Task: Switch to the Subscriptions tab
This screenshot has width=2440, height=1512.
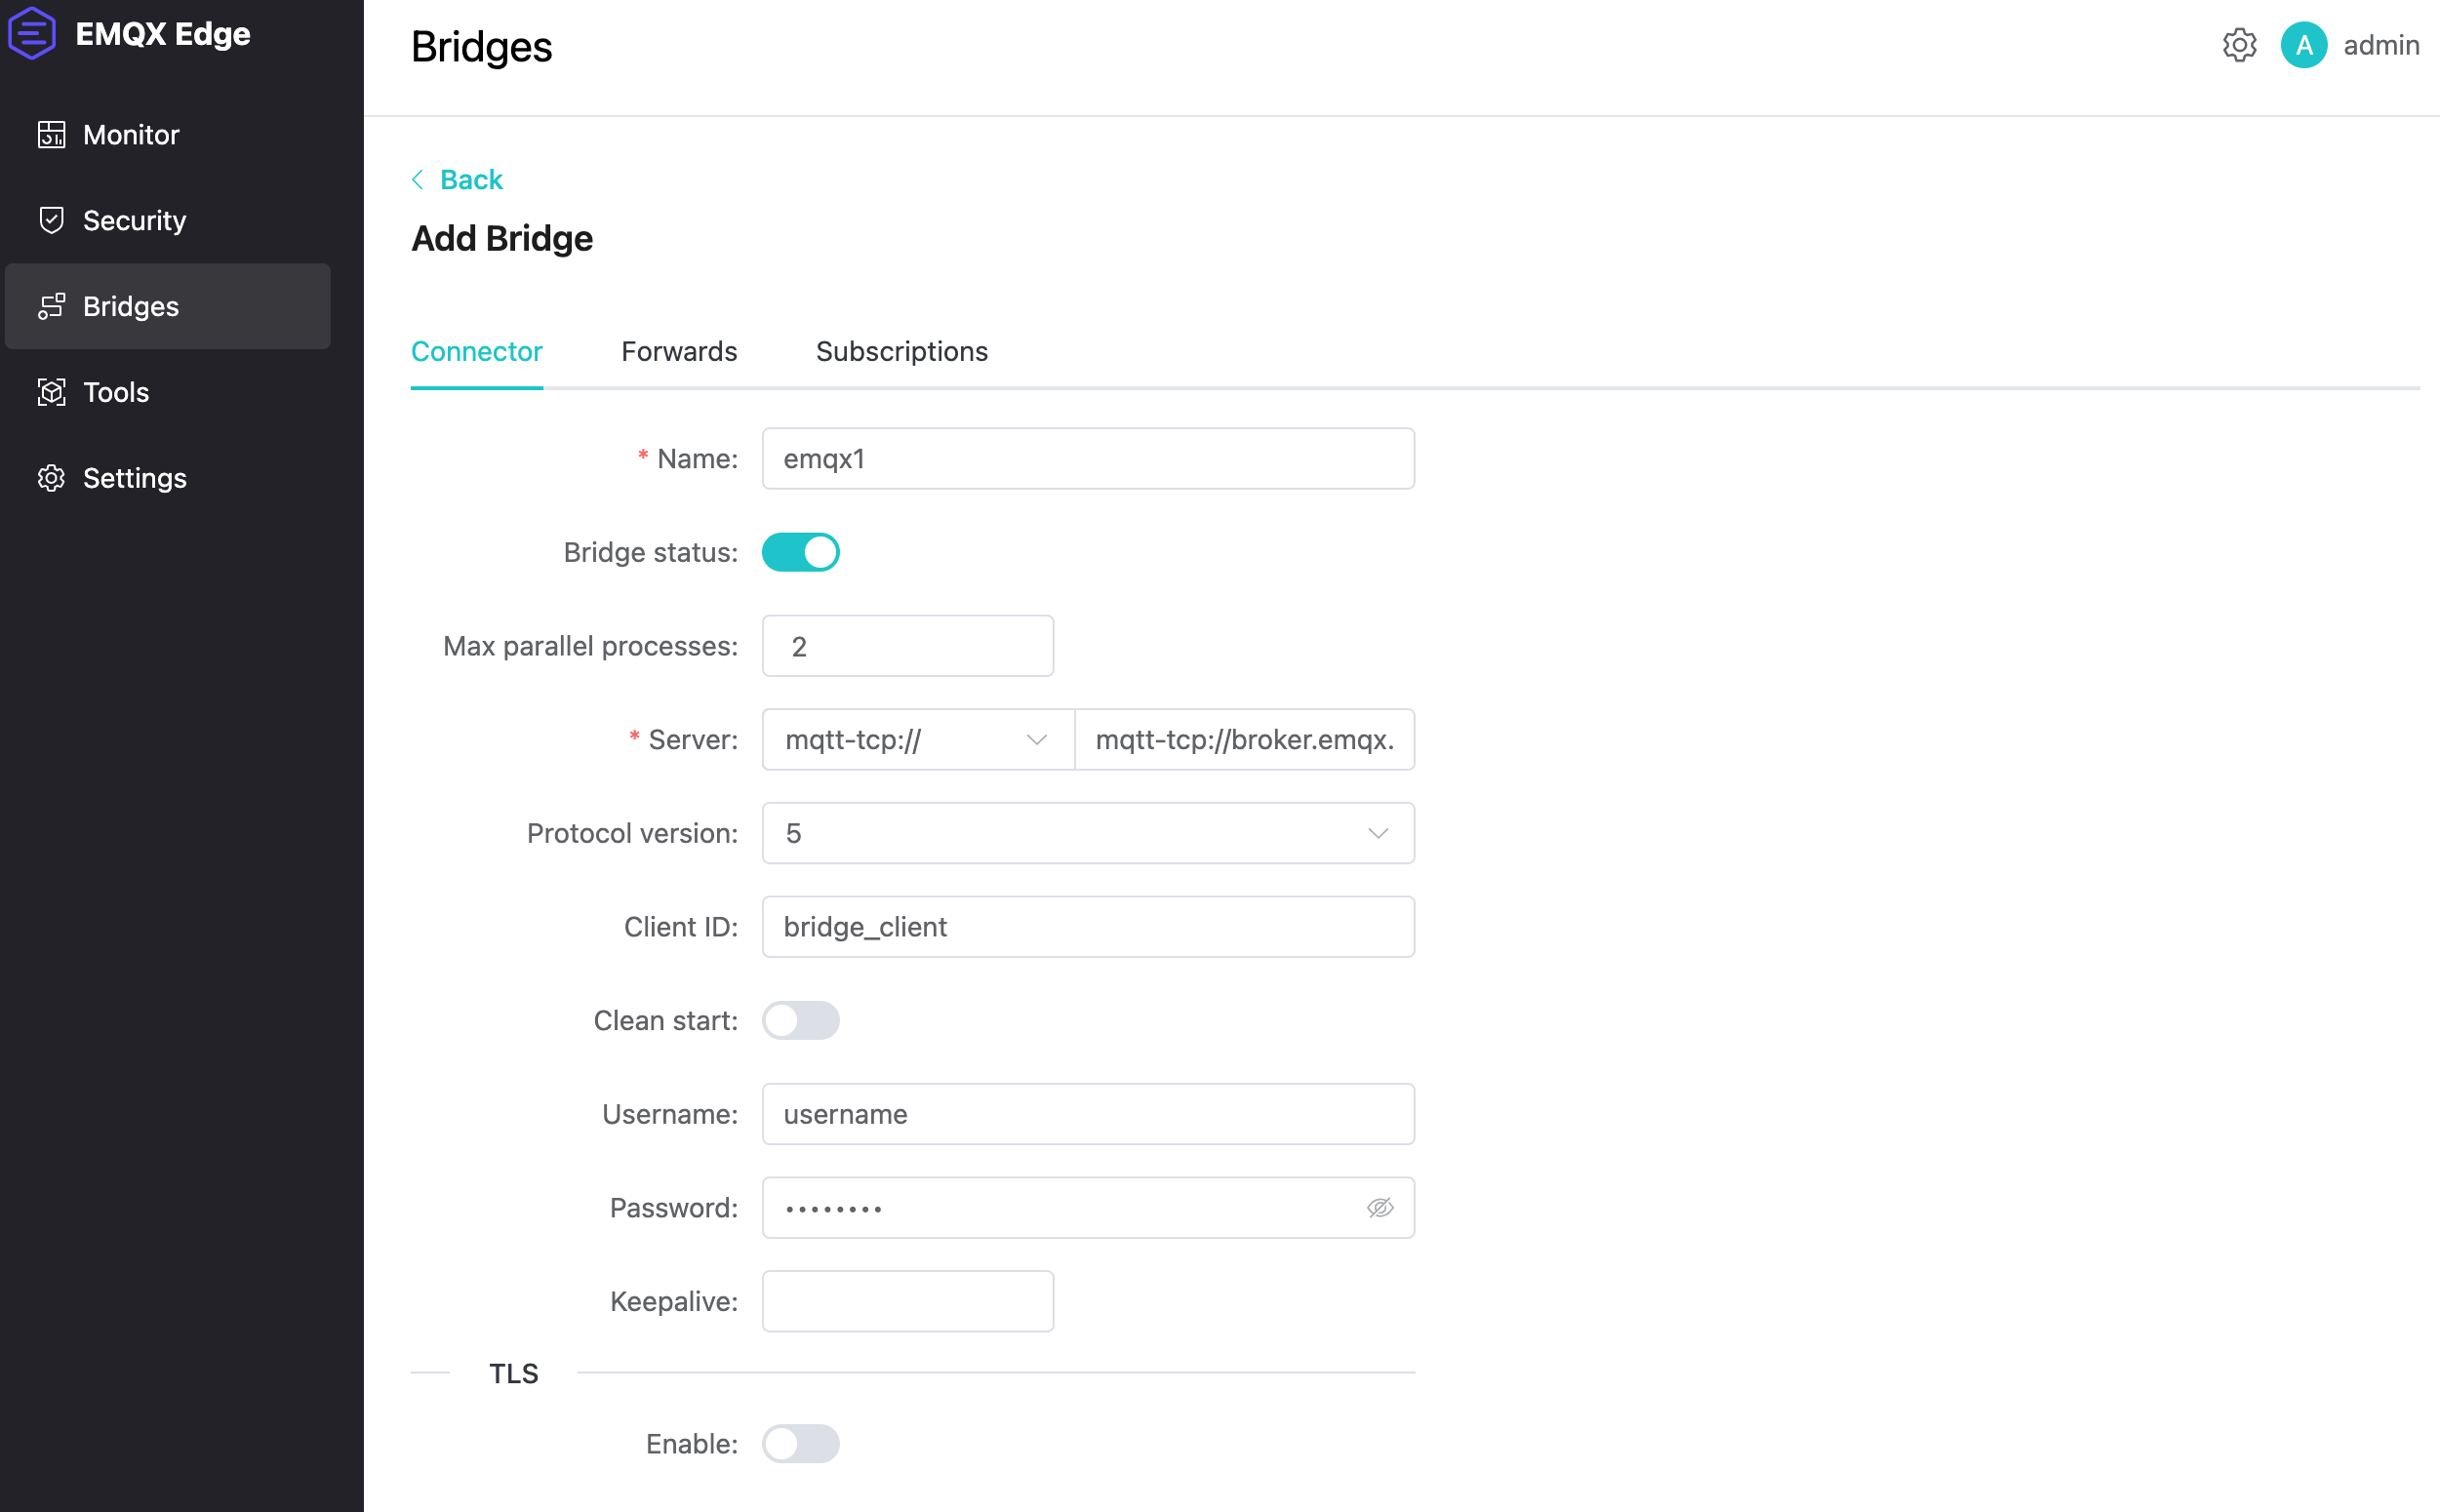Action: [902, 351]
